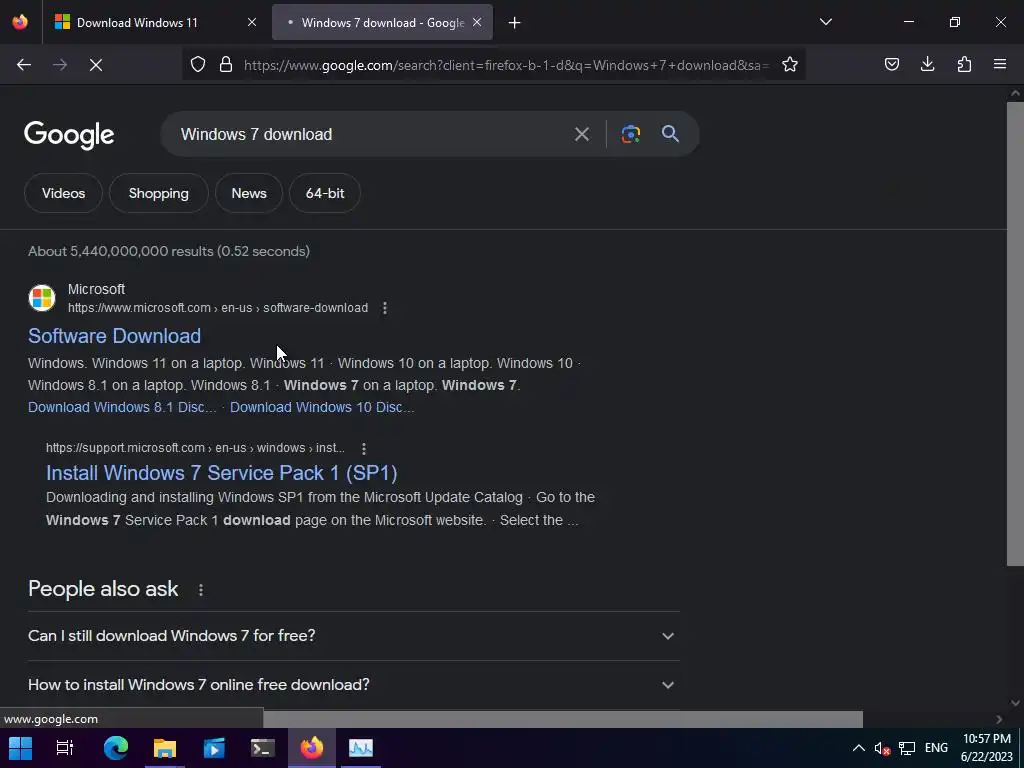
Task: Save to Pocket icon in toolbar
Action: pyautogui.click(x=892, y=65)
